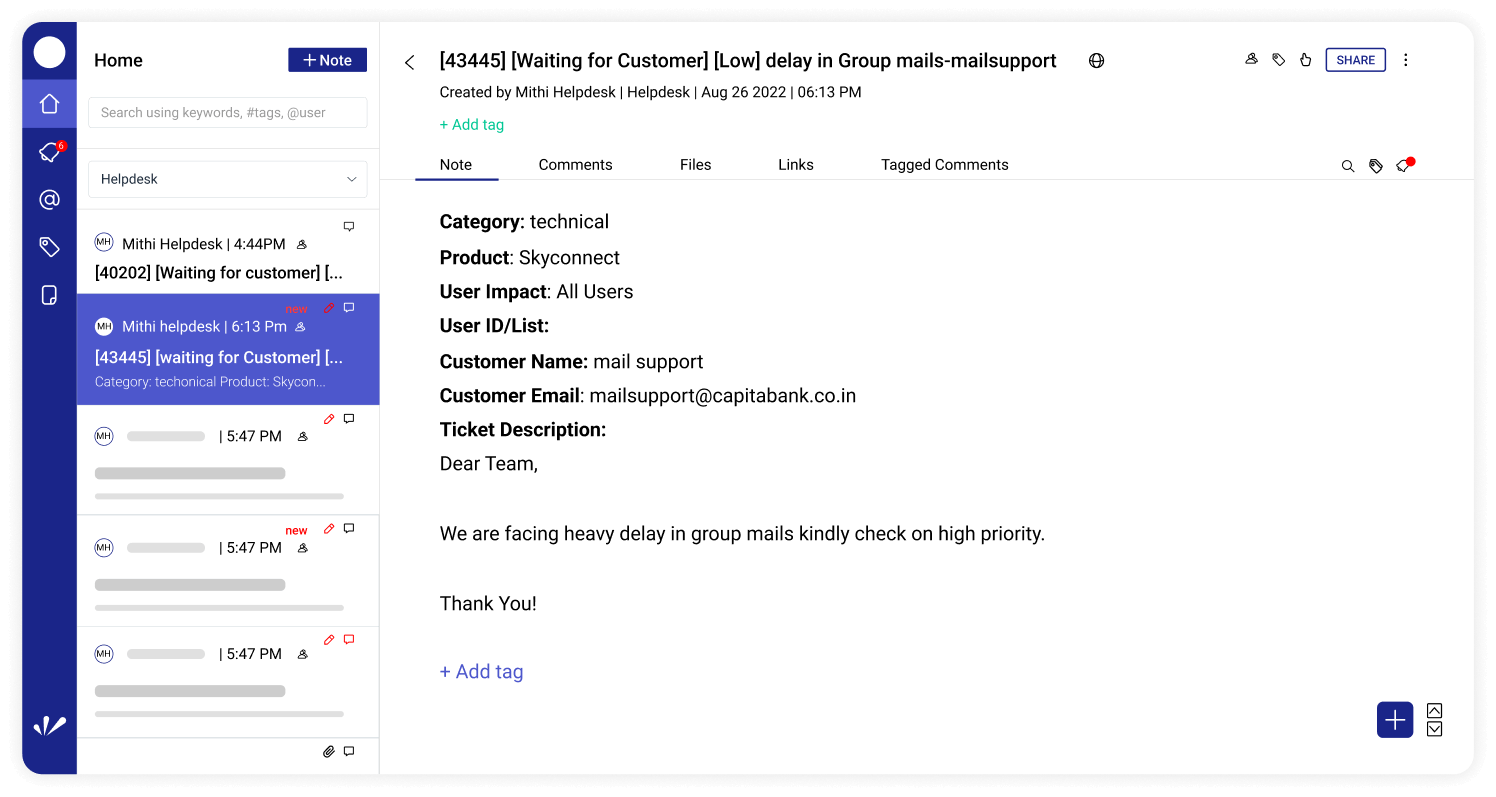Select the Home icon in the sidebar
The height and width of the screenshot is (797, 1496).
pos(49,104)
